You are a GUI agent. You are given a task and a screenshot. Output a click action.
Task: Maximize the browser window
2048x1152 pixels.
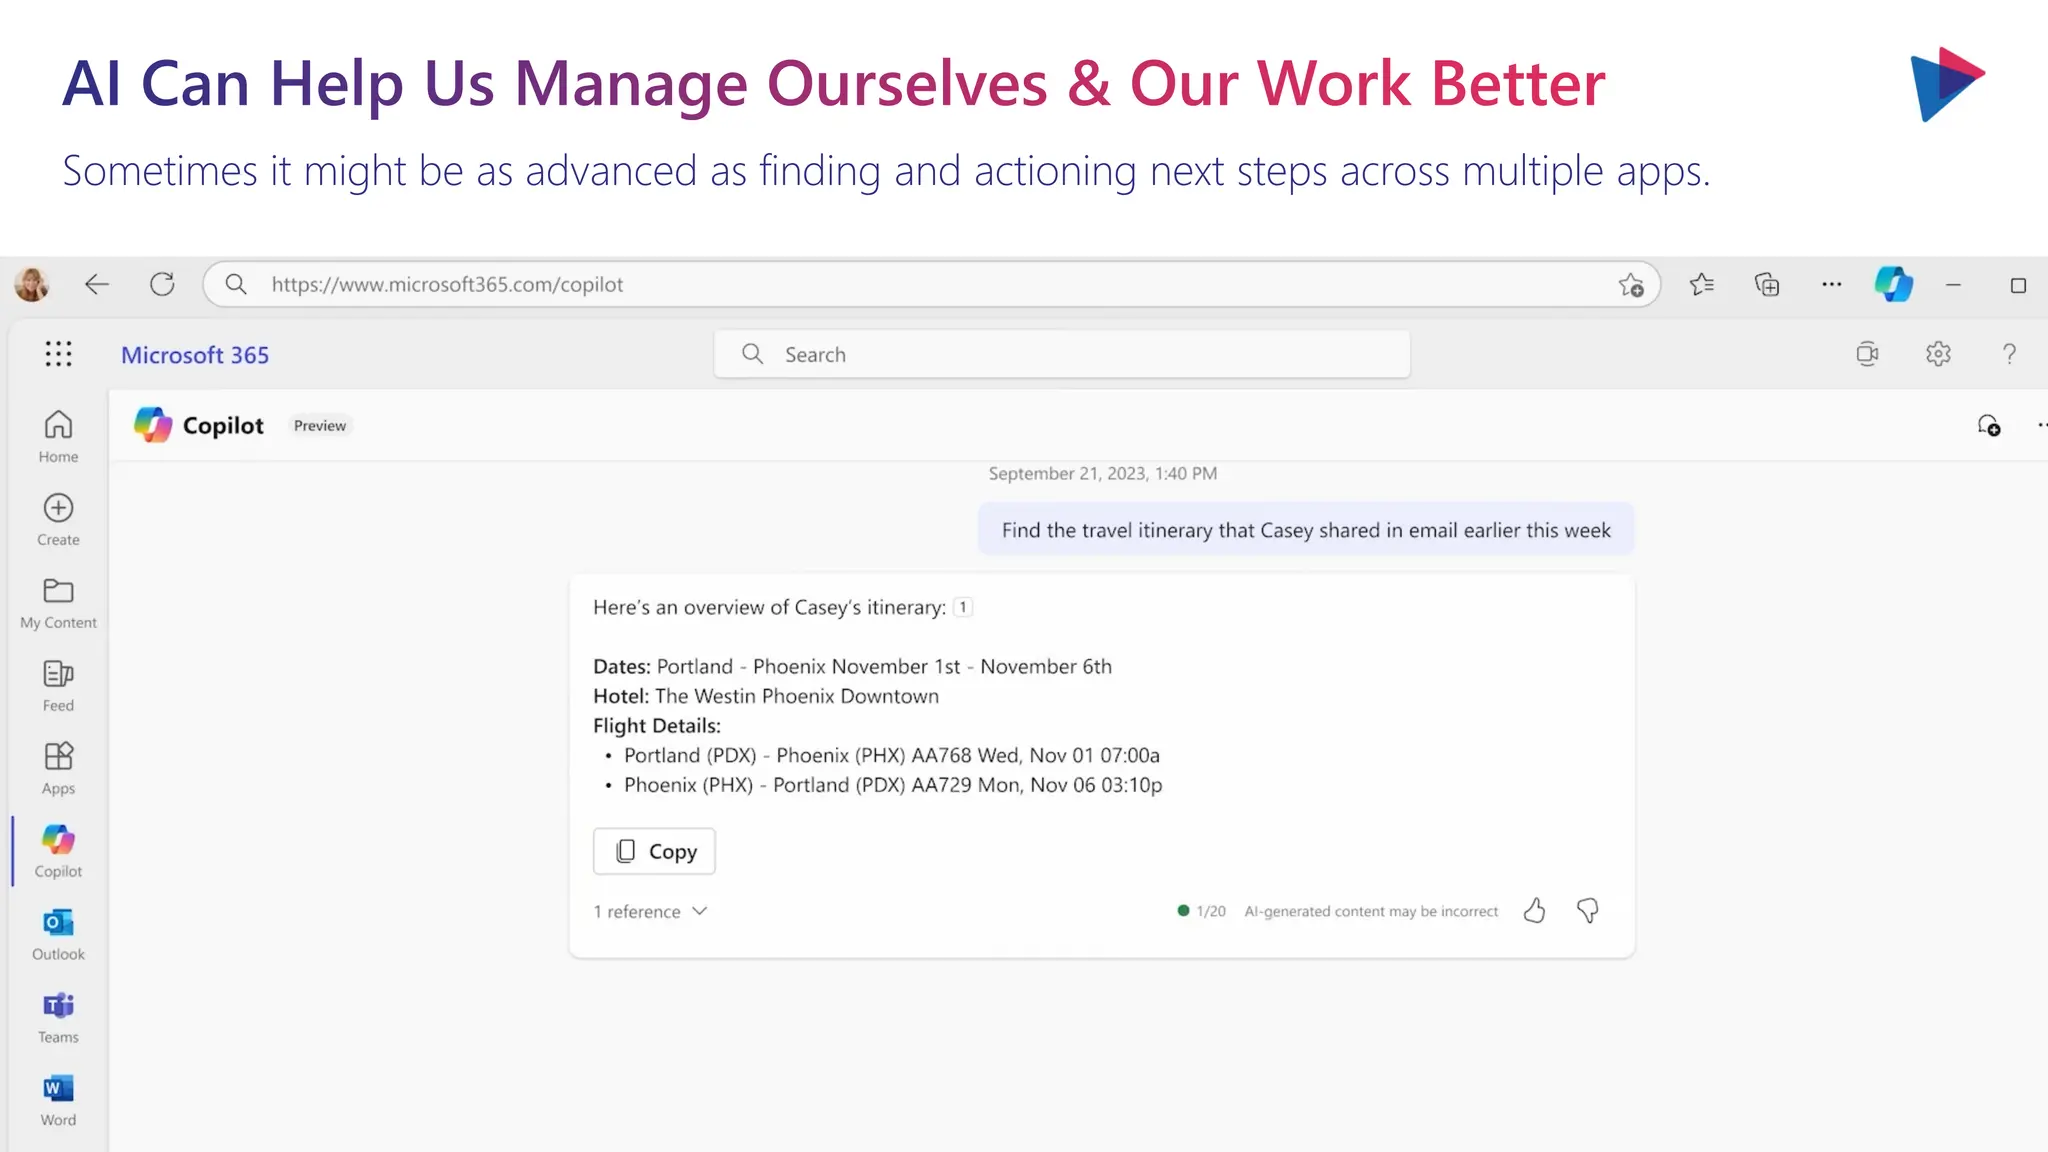click(x=2018, y=285)
